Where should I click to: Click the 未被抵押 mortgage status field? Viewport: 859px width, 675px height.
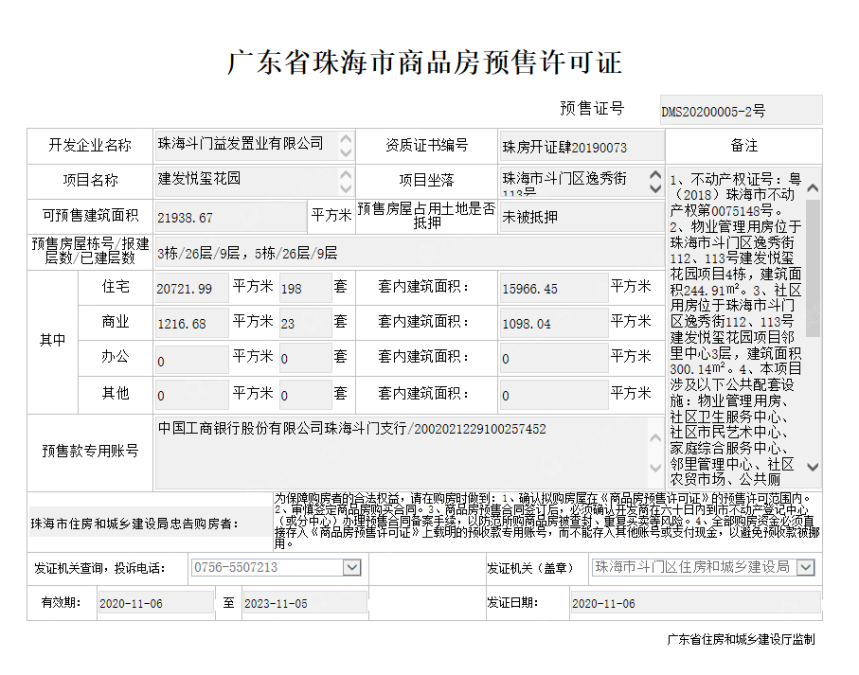pyautogui.click(x=581, y=217)
